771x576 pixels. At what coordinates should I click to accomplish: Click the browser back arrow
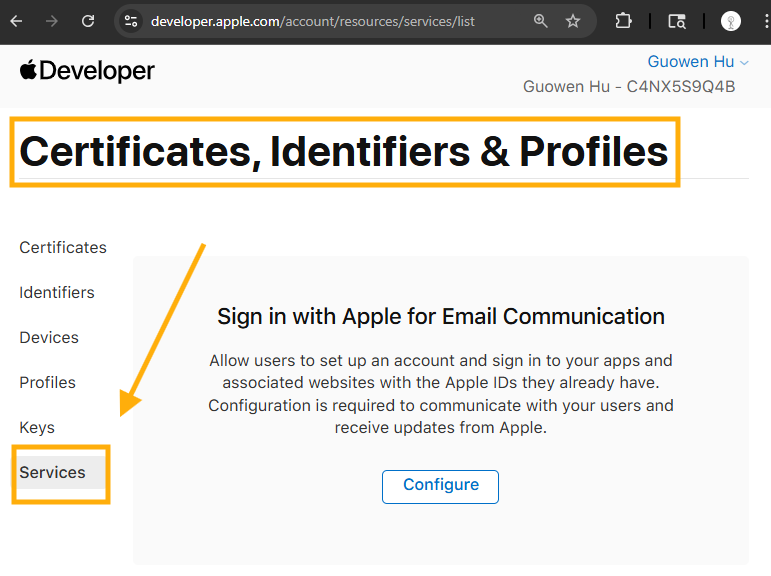pyautogui.click(x=16, y=21)
